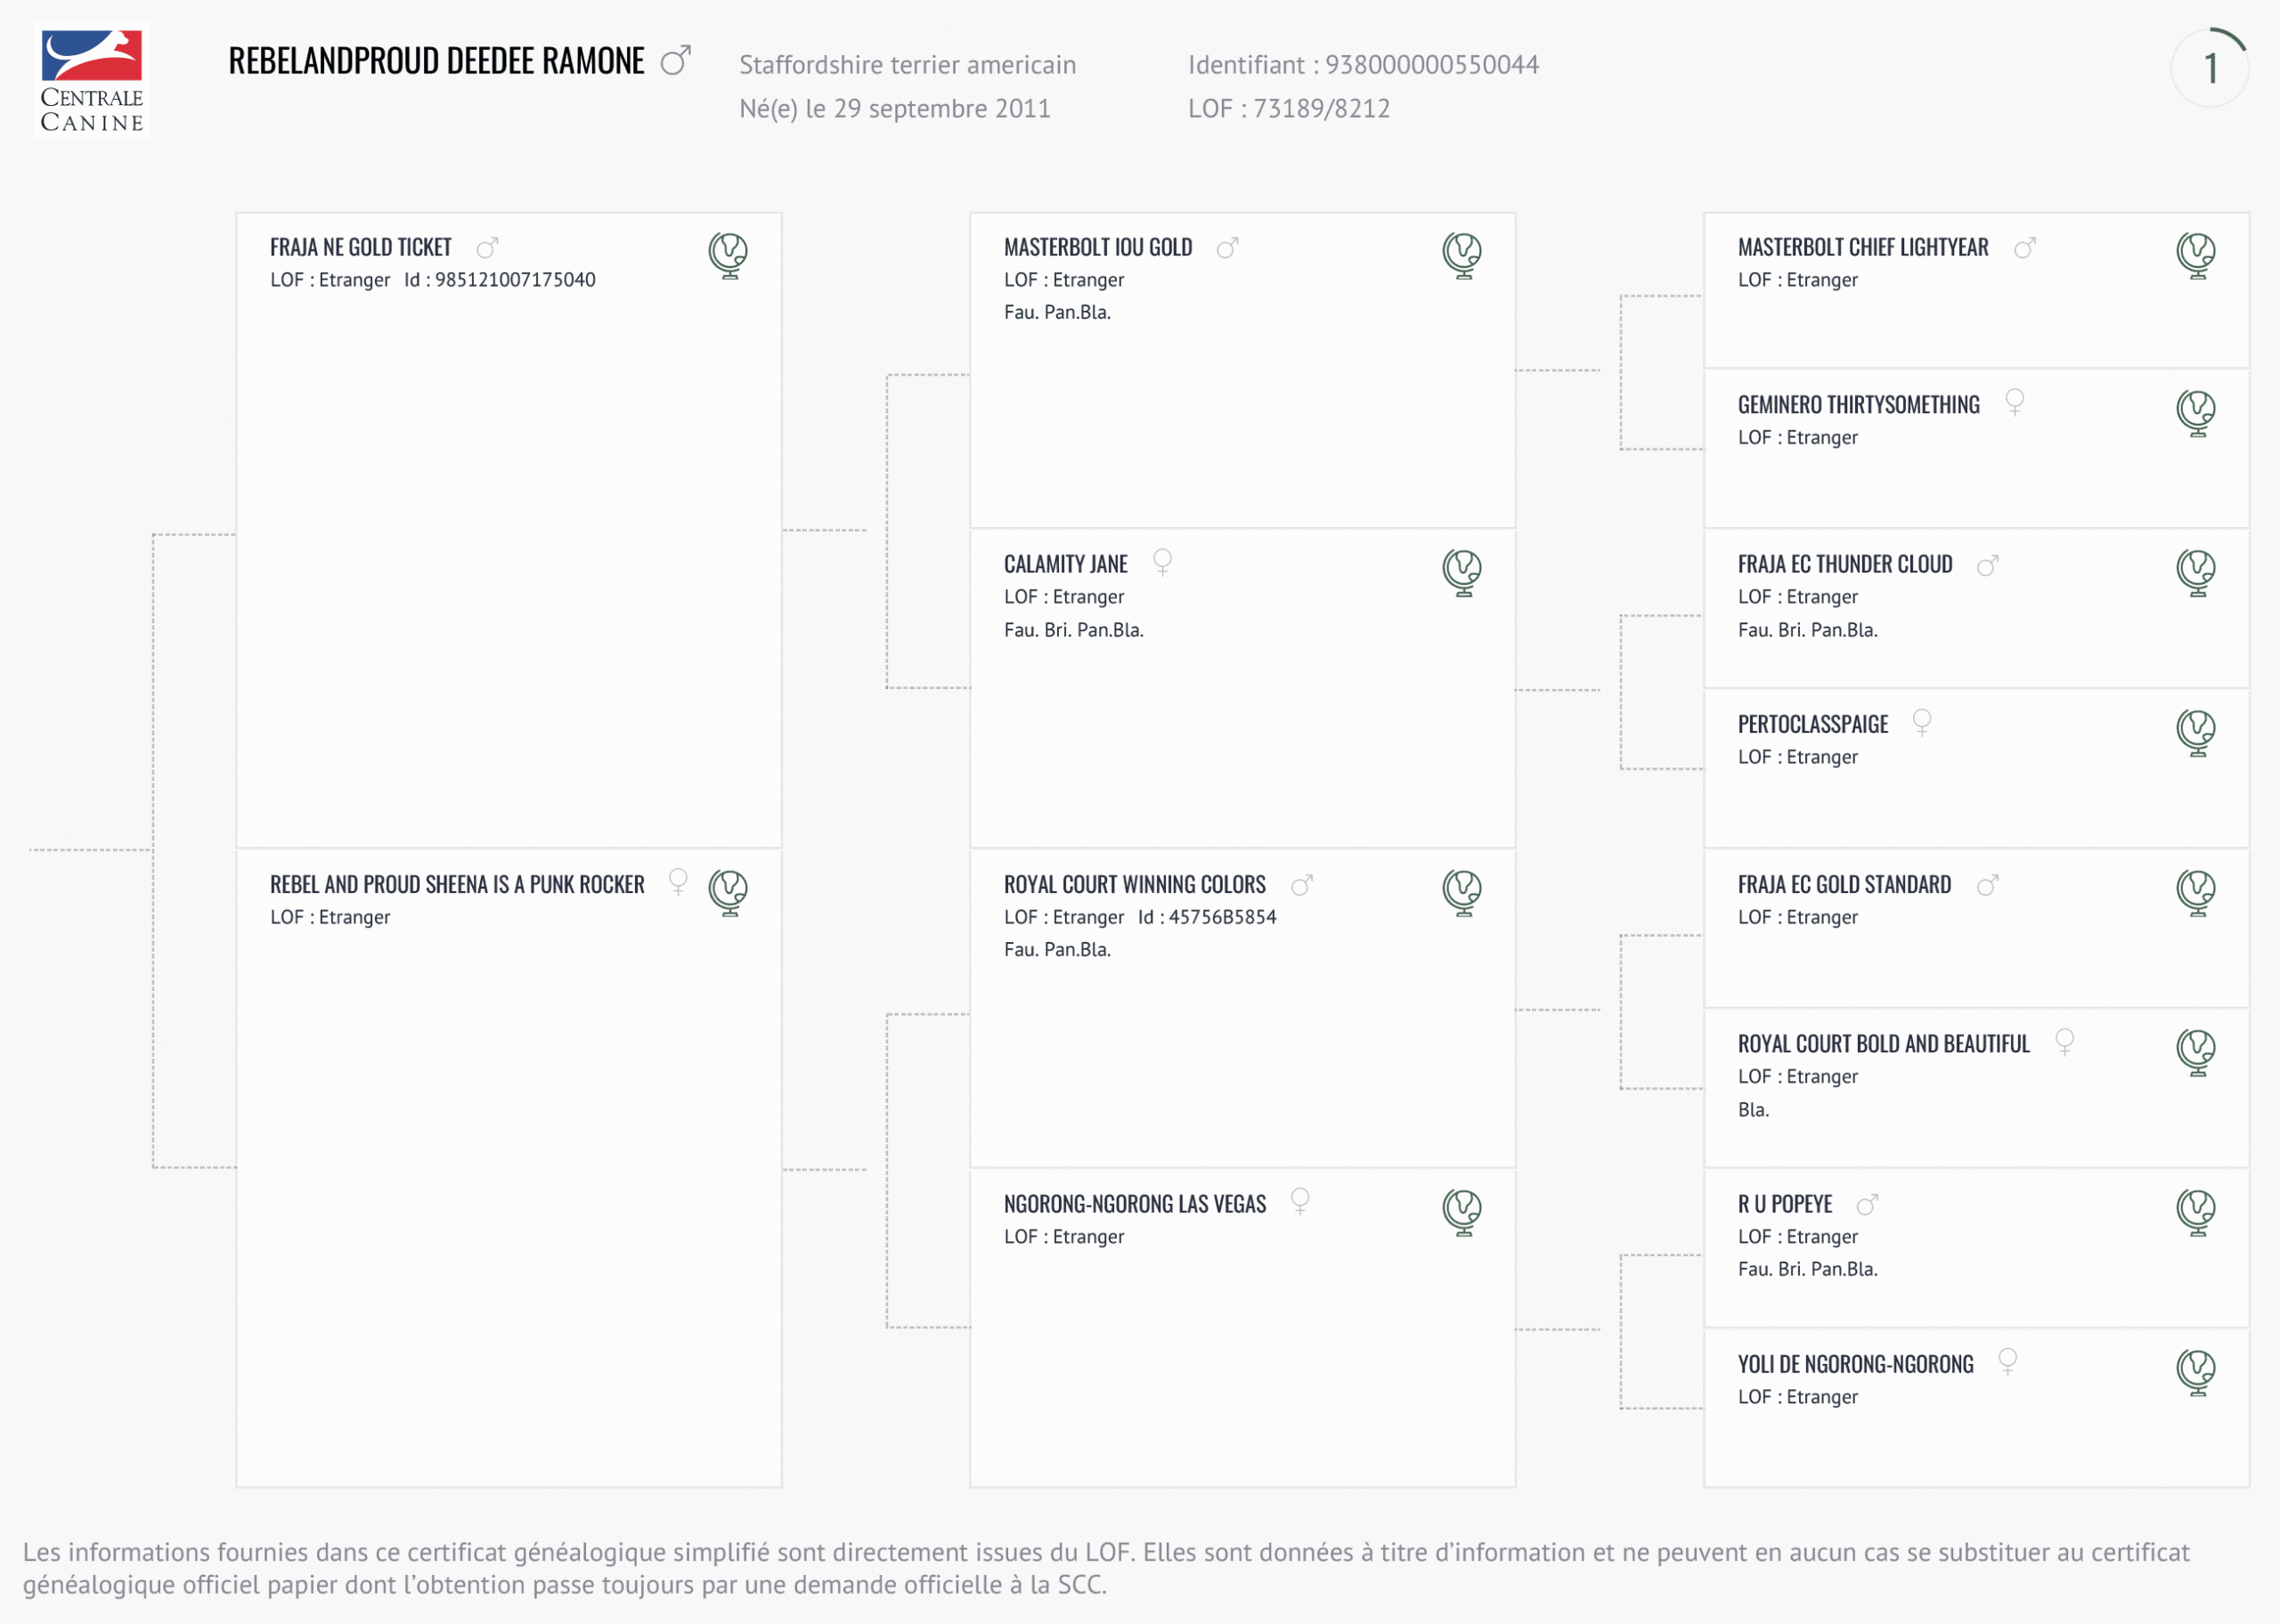Click globe icon for YOLI DE NGORONG-NGORONG
This screenshot has height=1624, width=2280.
2195,1372
